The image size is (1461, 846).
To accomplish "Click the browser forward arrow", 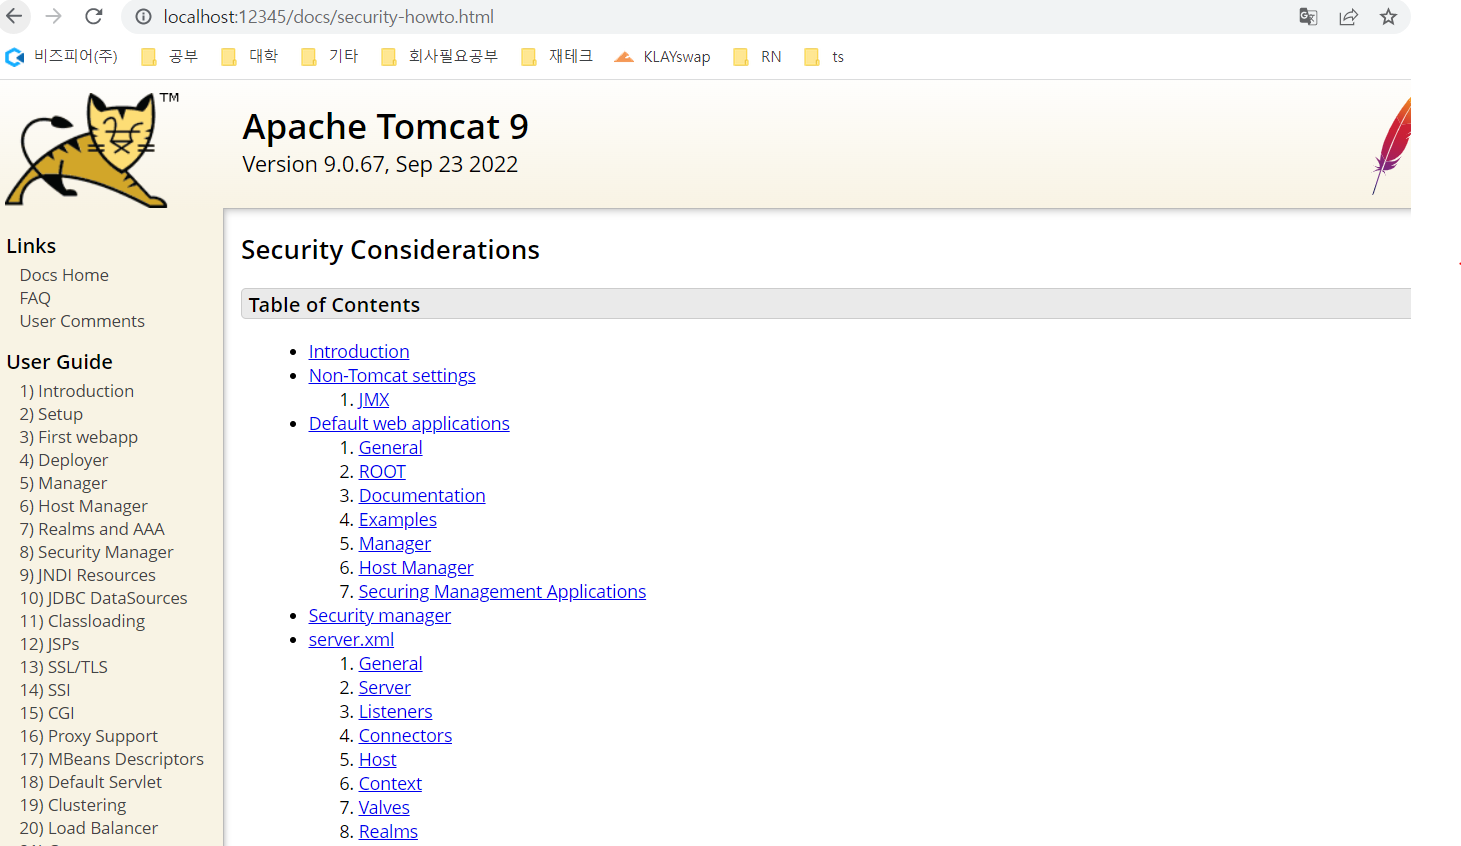I will pyautogui.click(x=54, y=17).
